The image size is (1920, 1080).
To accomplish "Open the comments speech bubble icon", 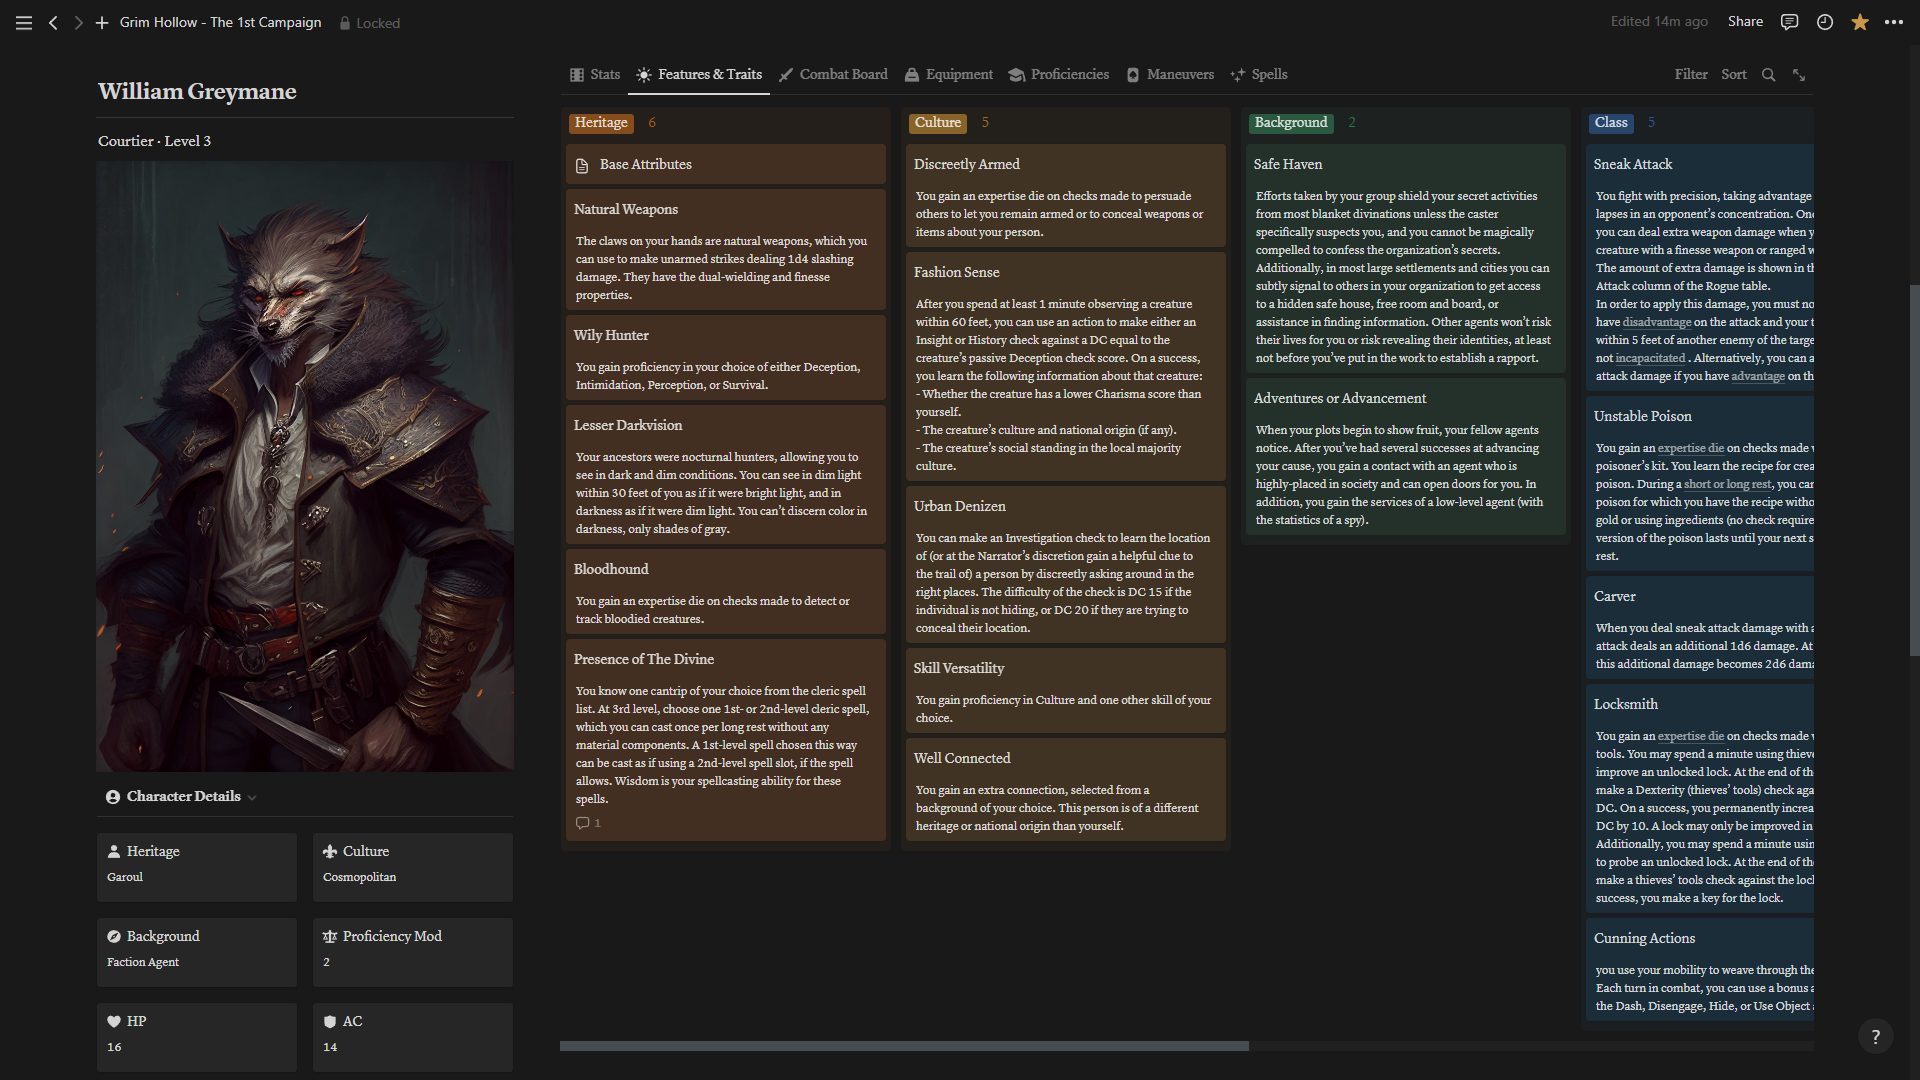I will tap(1789, 22).
